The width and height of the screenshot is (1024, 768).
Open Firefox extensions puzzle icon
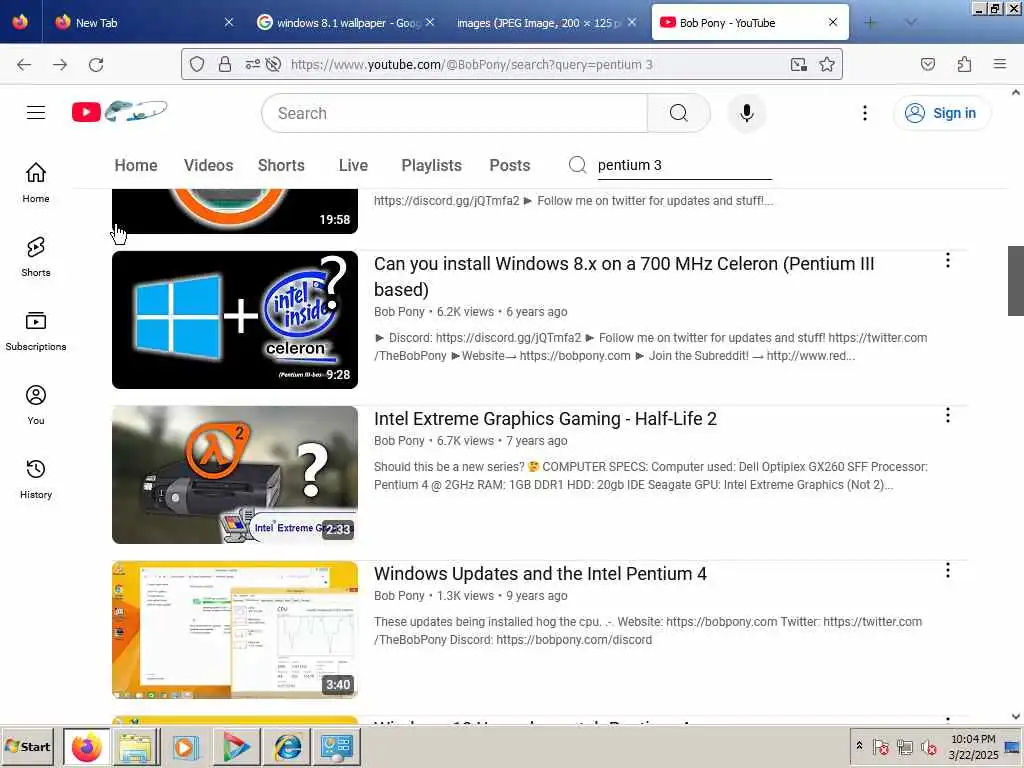point(964,64)
